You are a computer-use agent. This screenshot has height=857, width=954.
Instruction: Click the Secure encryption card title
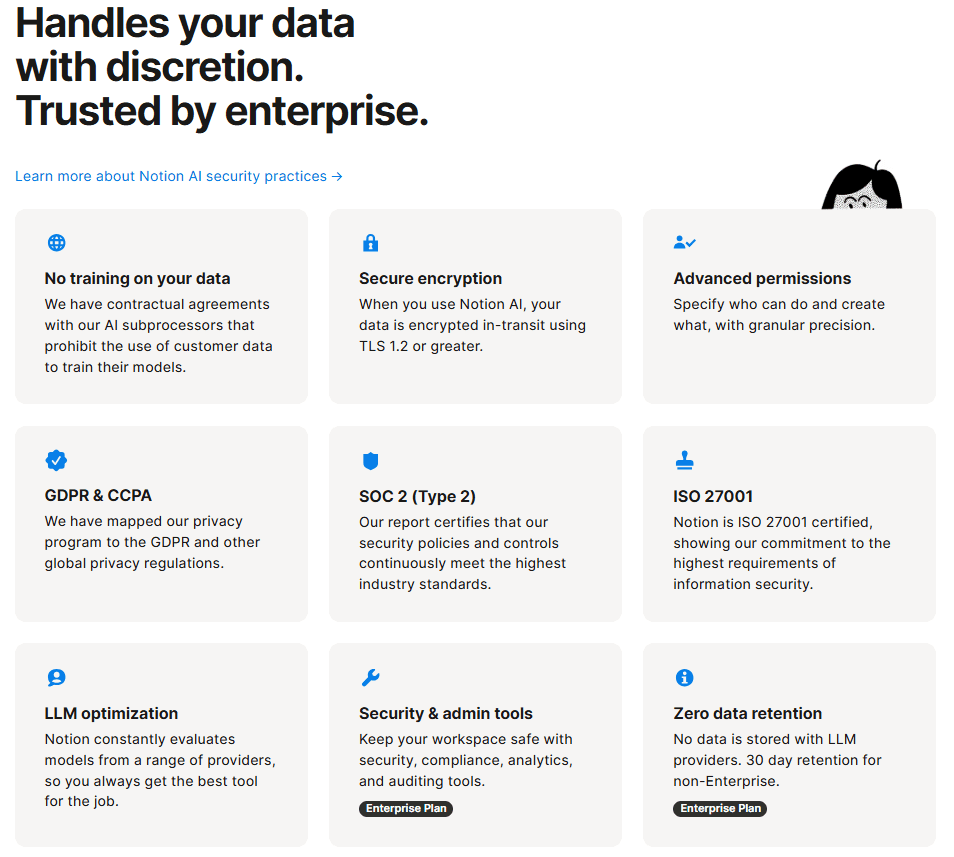click(430, 278)
